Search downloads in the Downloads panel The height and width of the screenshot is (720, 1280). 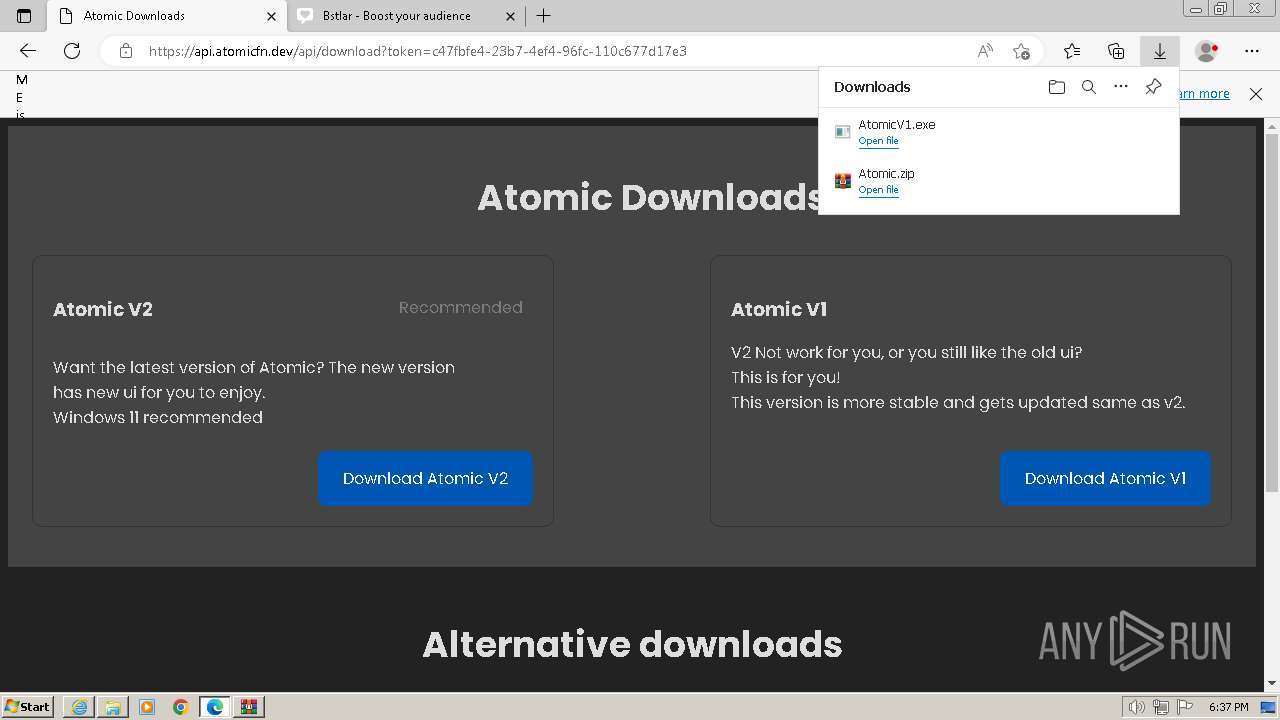[x=1089, y=87]
